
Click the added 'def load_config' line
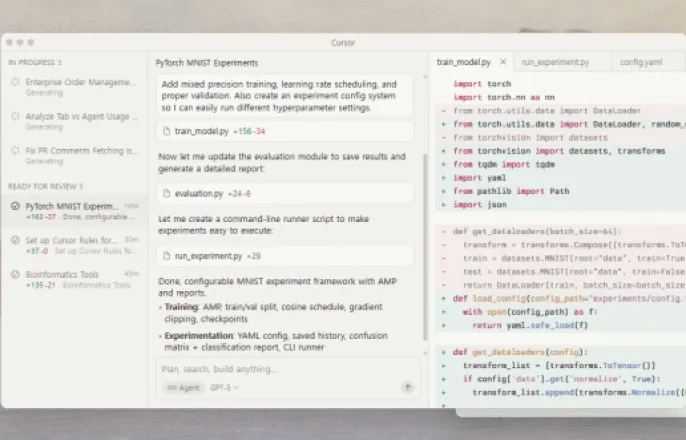(x=569, y=299)
